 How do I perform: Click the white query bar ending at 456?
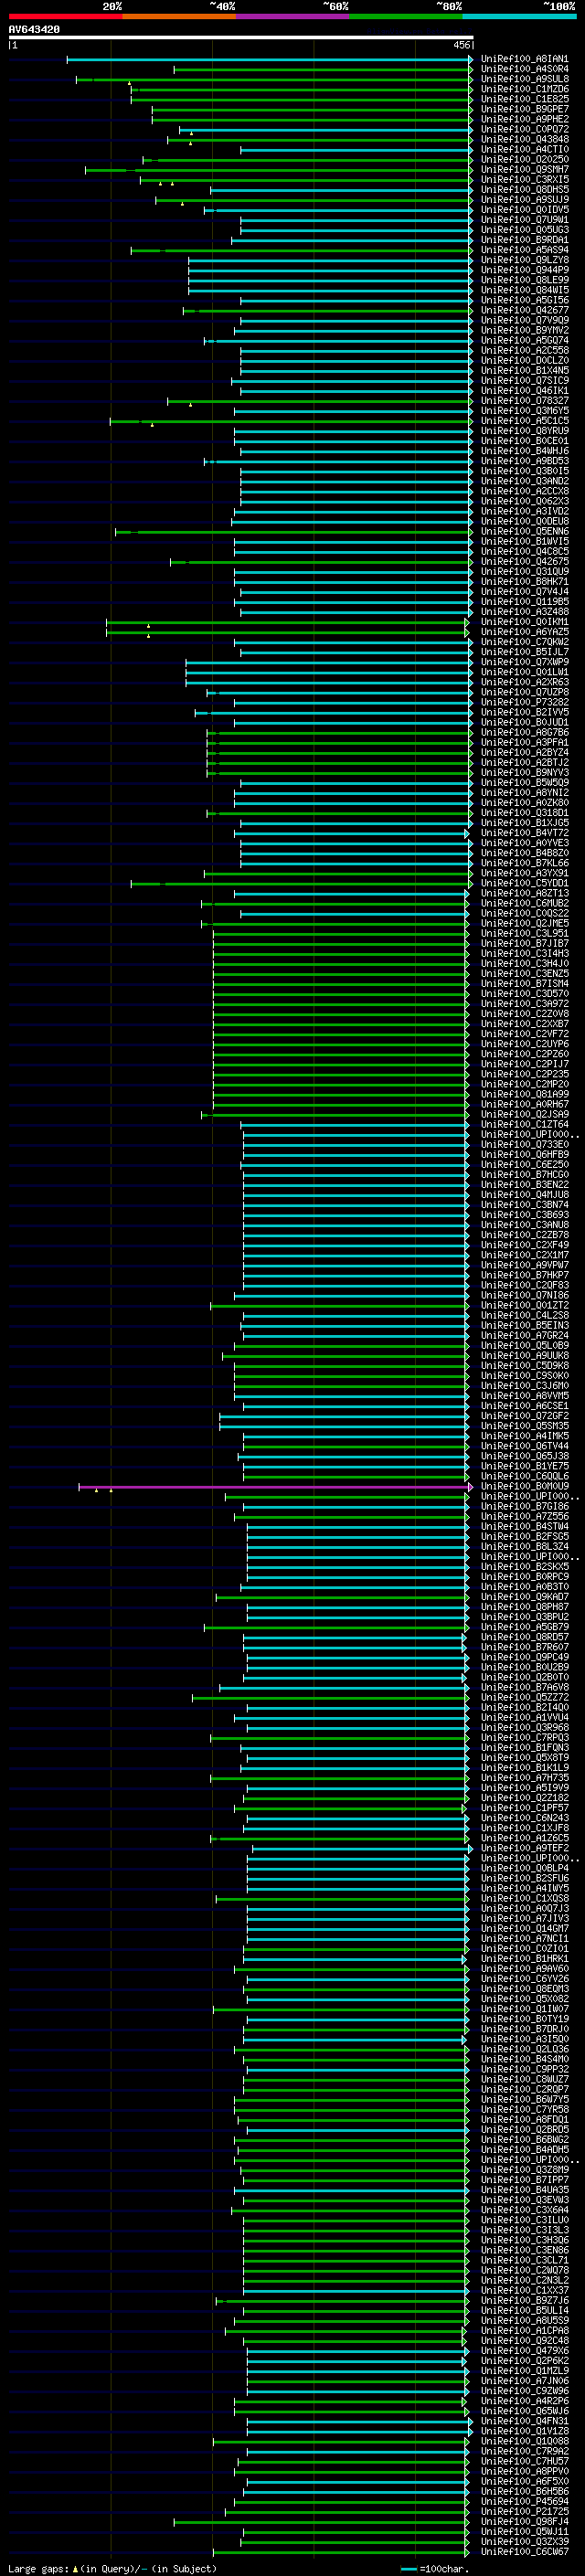(241, 38)
